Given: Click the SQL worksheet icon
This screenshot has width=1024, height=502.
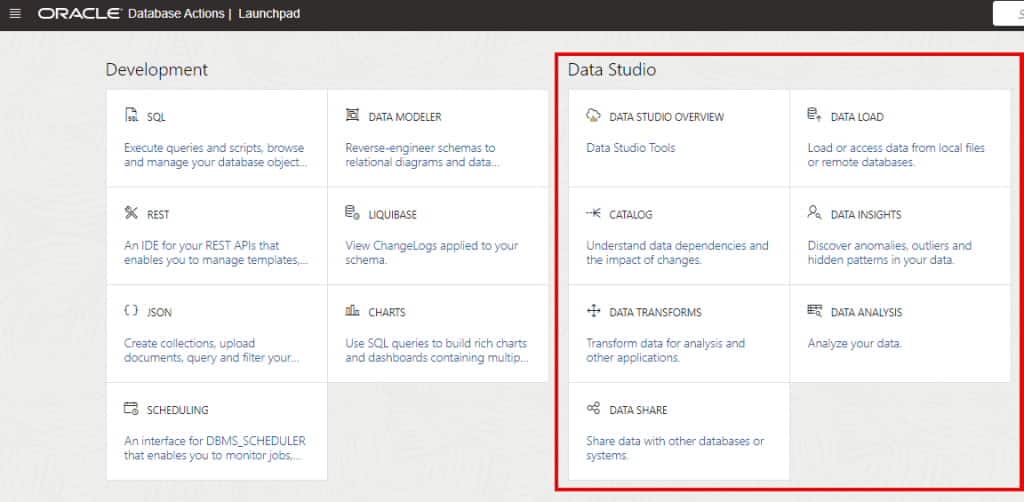Looking at the screenshot, I should tap(132, 116).
